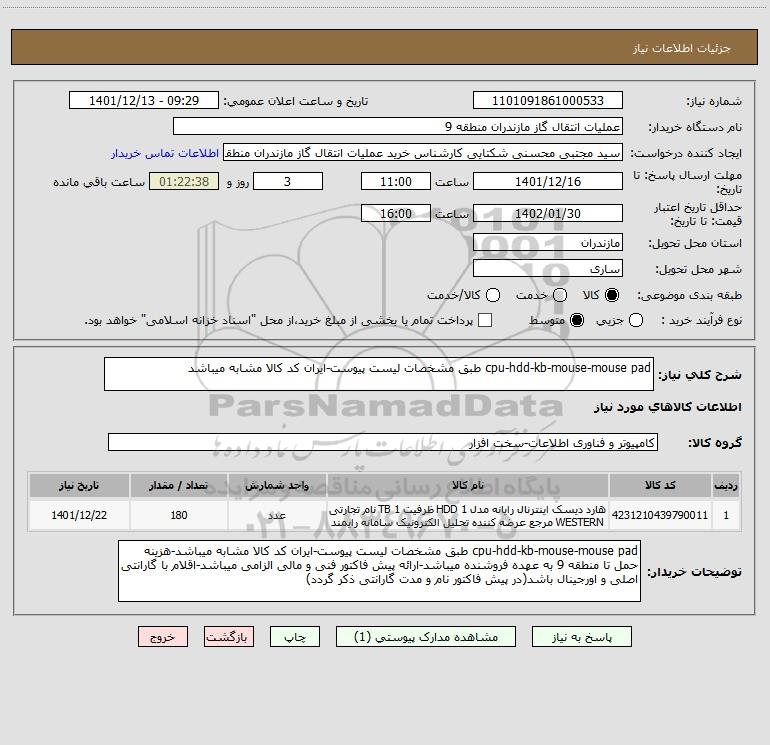Click the remaining days field showing 3
The height and width of the screenshot is (745, 770).
tap(288, 181)
